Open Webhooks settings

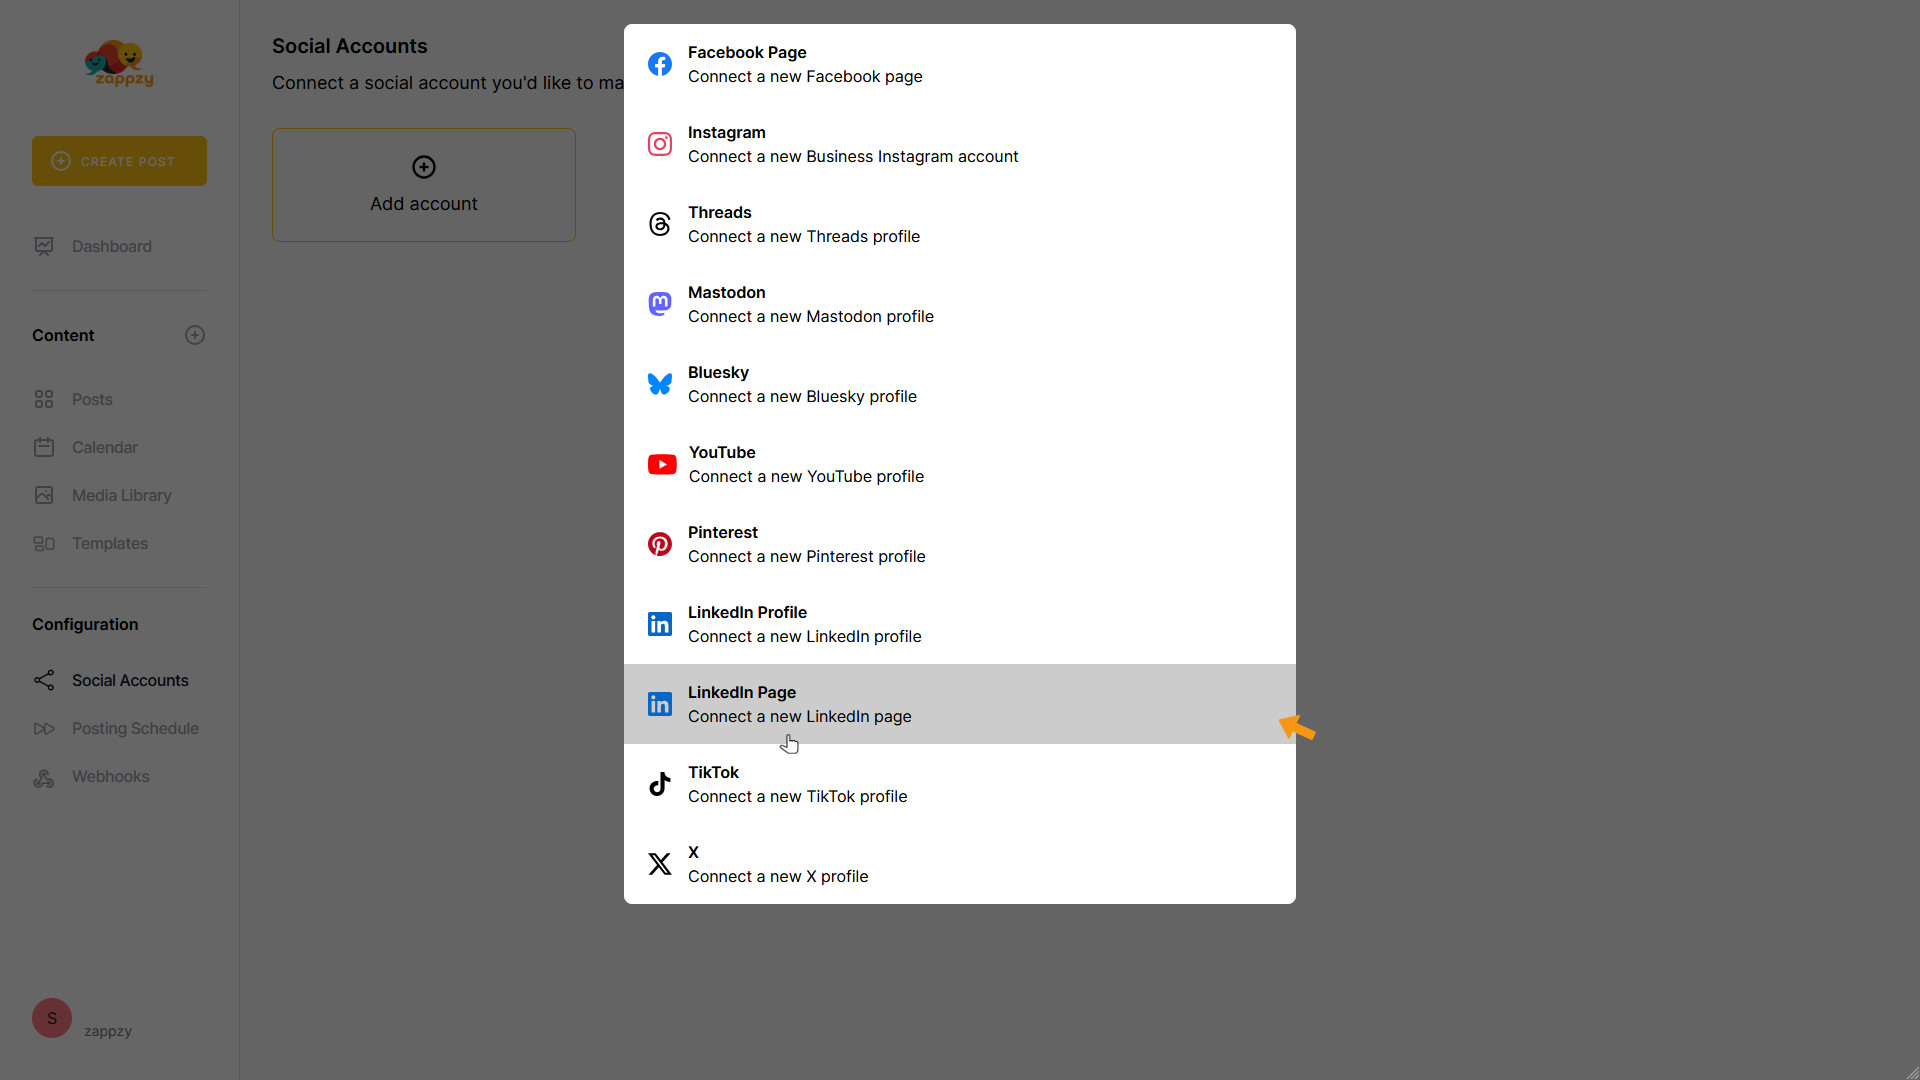point(111,776)
